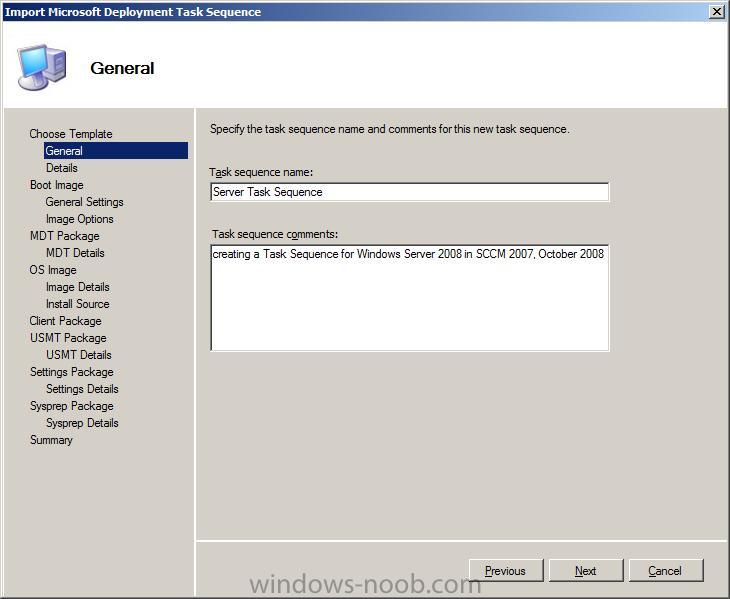730x599 pixels.
Task: Open the USMT Details step
Action: pyautogui.click(x=79, y=355)
